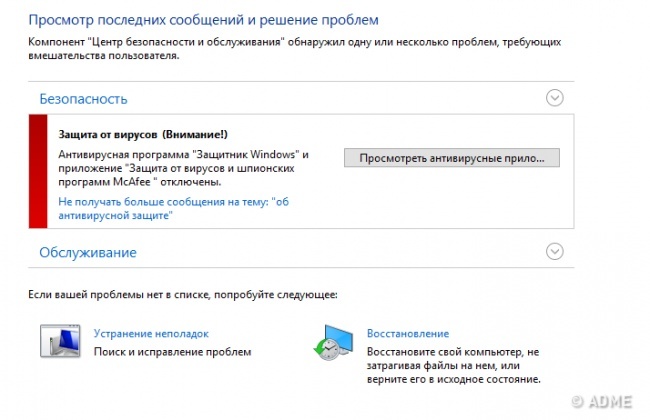Click the Безопасность section heading
This screenshot has height=420, width=650.
click(x=83, y=99)
